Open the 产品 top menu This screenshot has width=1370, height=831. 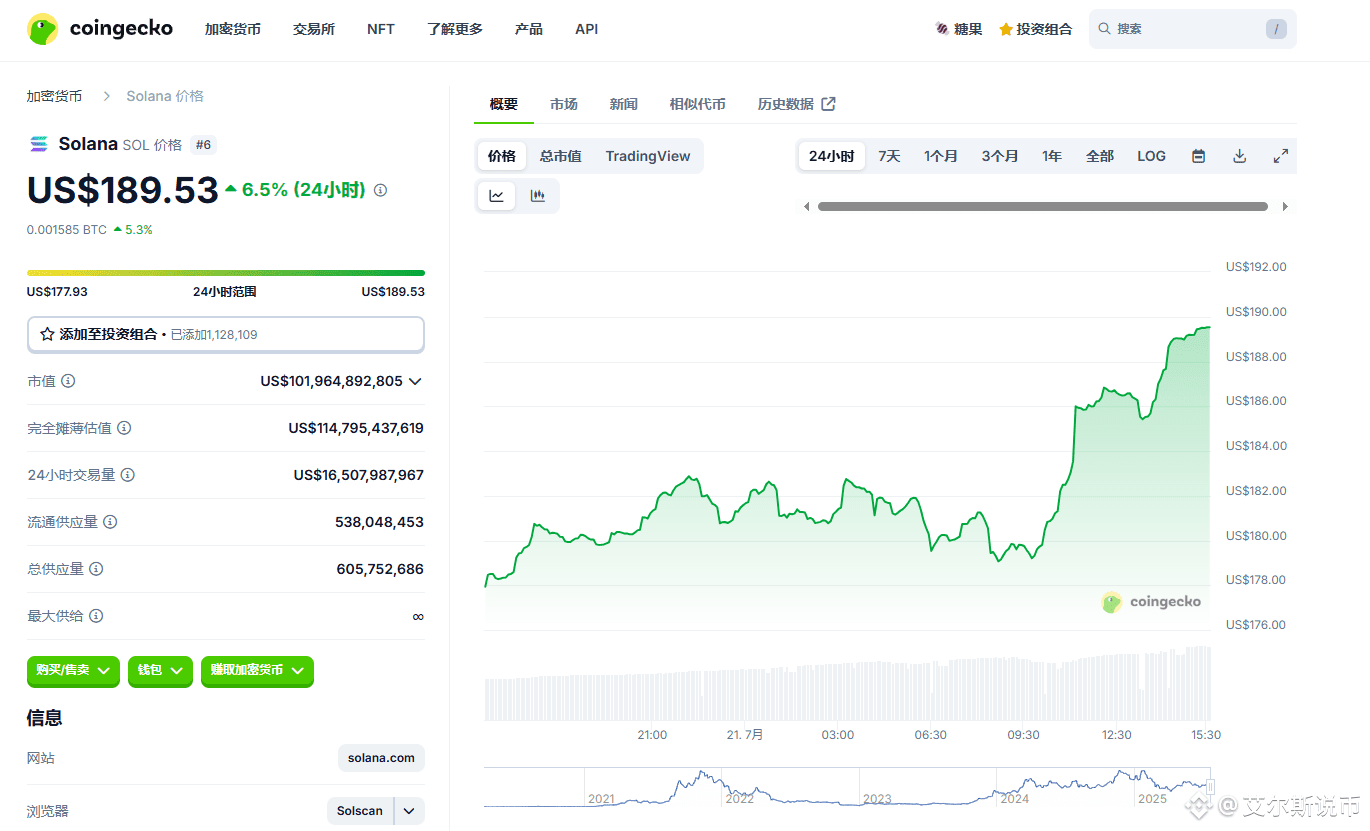(x=529, y=29)
